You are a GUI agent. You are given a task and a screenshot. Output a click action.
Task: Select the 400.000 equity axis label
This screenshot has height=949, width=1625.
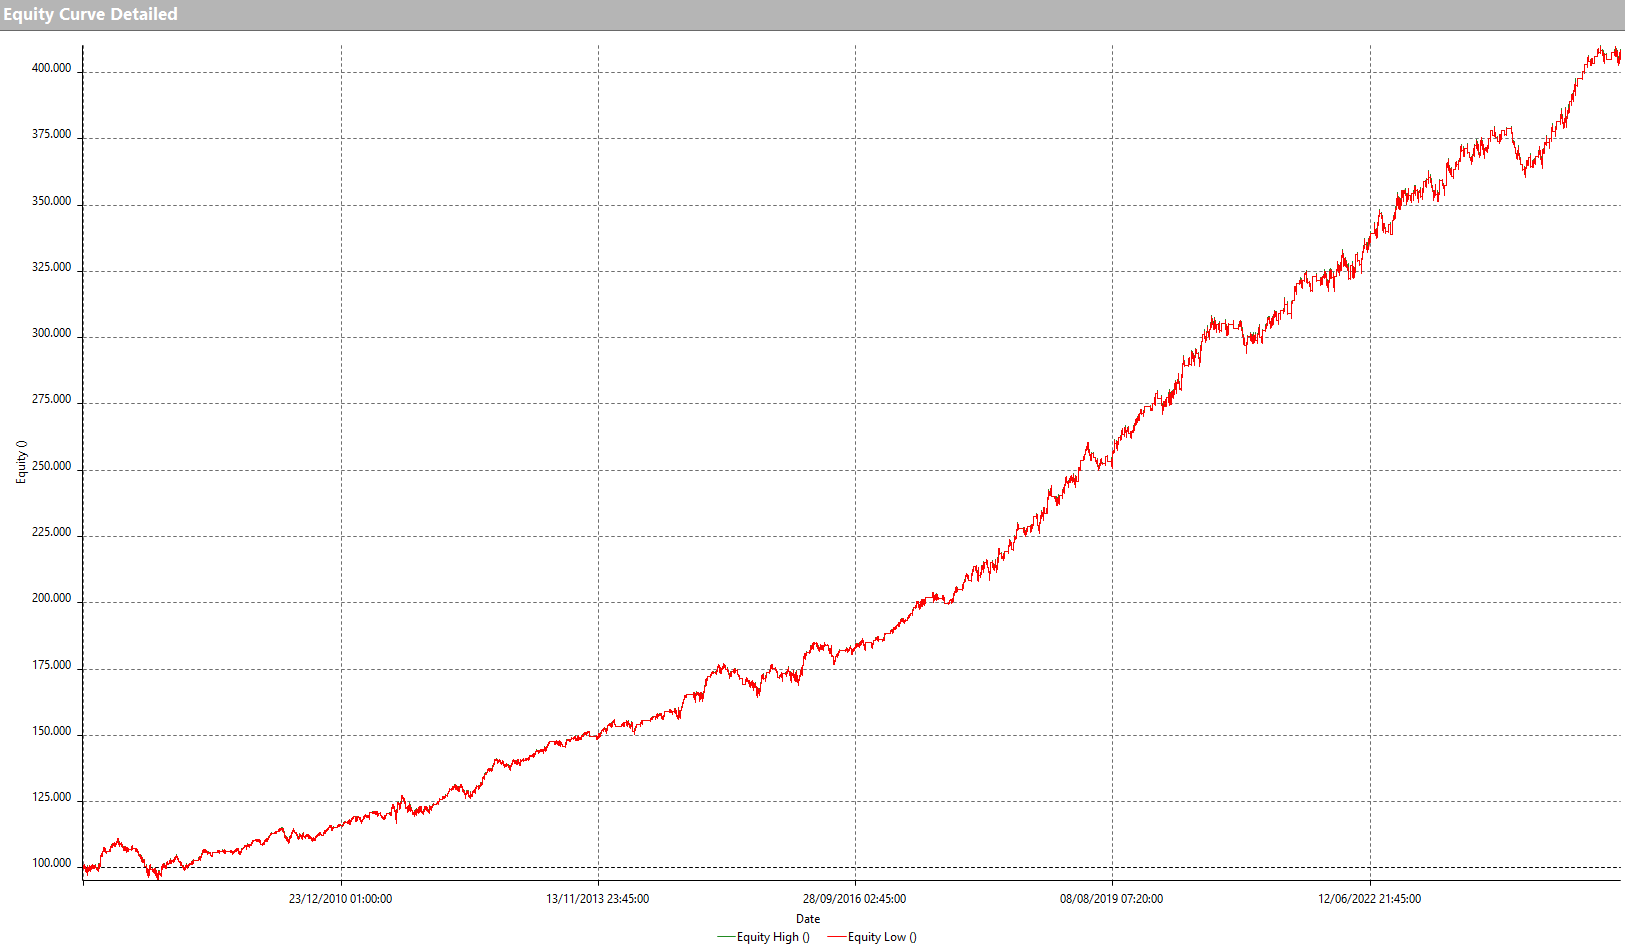click(52, 69)
